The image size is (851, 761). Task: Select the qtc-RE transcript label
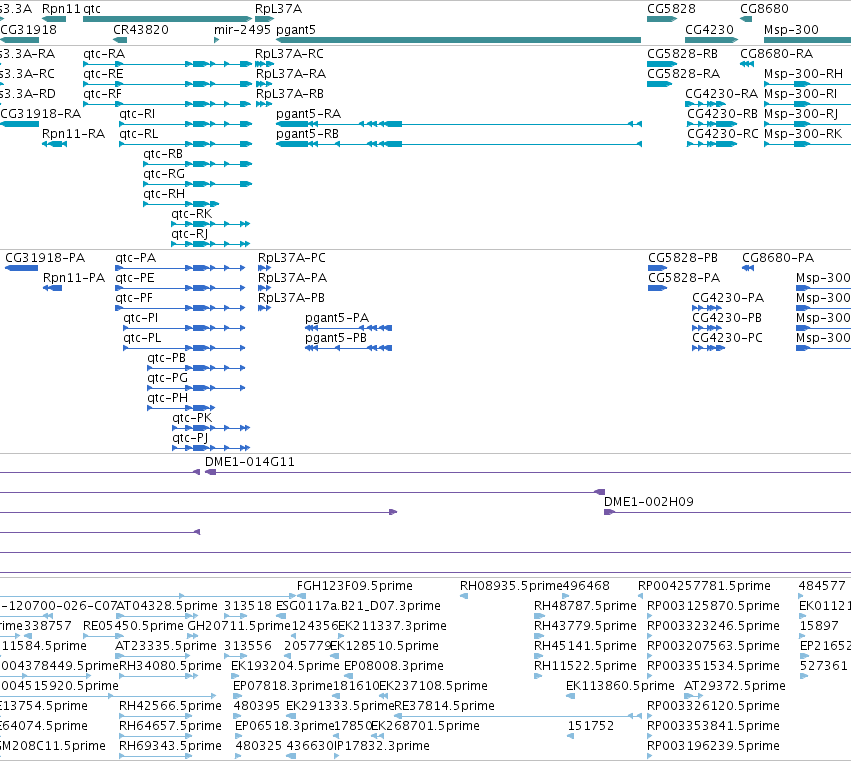click(103, 74)
